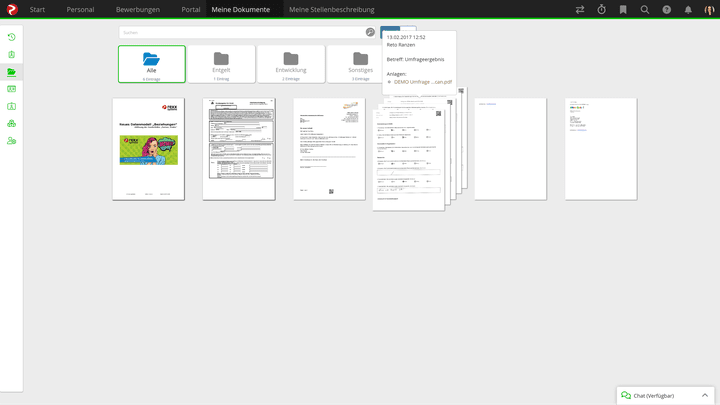Image resolution: width=720 pixels, height=405 pixels.
Task: Open the search icon in top bar
Action: pos(645,10)
